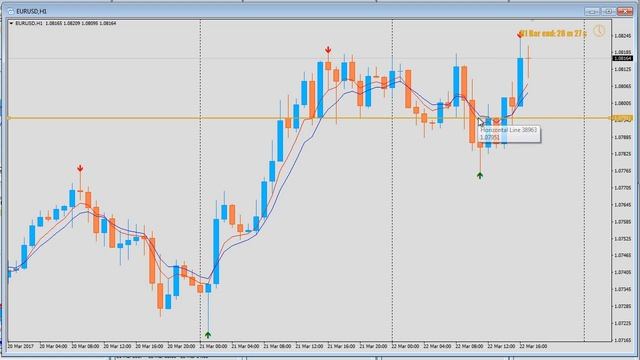Click the 20 Mar 12:00 time label

click(x=117, y=346)
